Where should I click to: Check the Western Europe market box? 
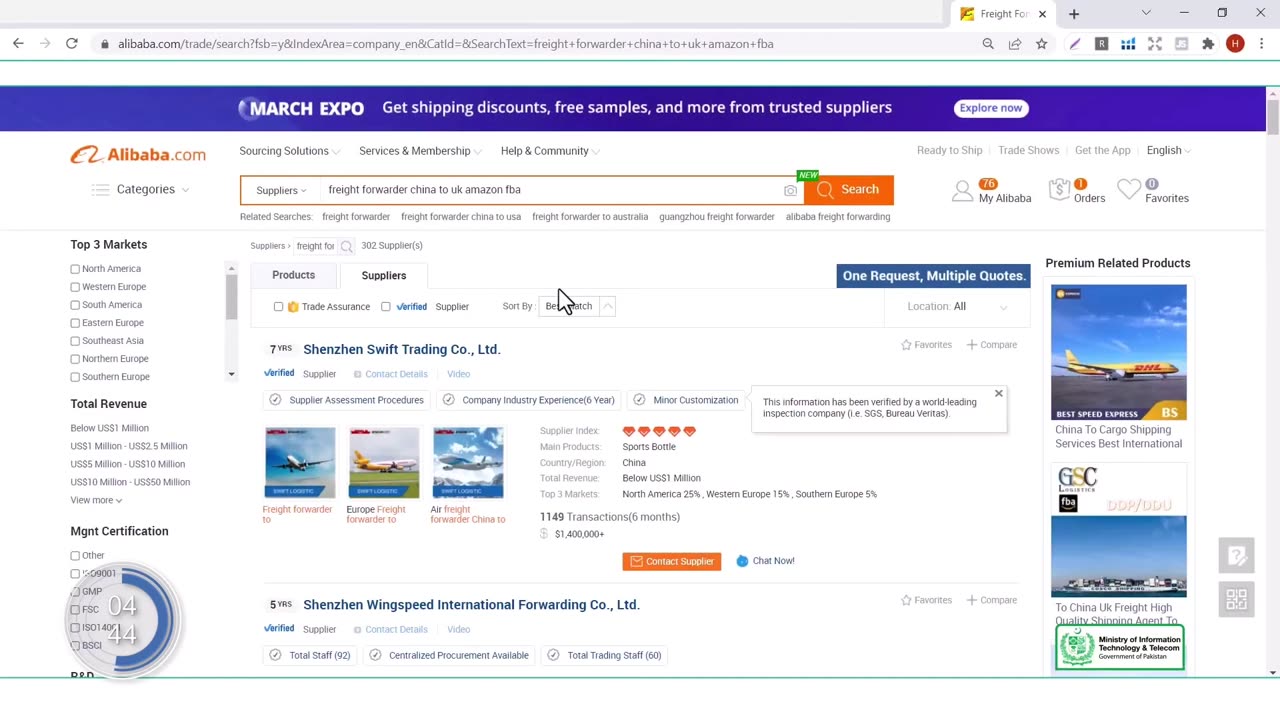coord(75,287)
